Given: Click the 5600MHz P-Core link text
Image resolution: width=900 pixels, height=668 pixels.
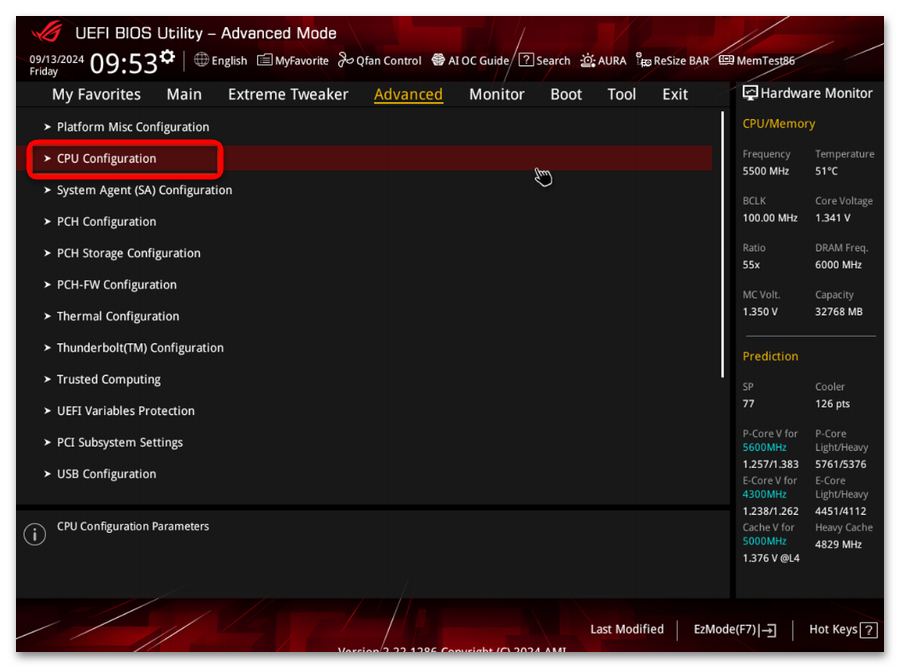Looking at the screenshot, I should tap(764, 448).
